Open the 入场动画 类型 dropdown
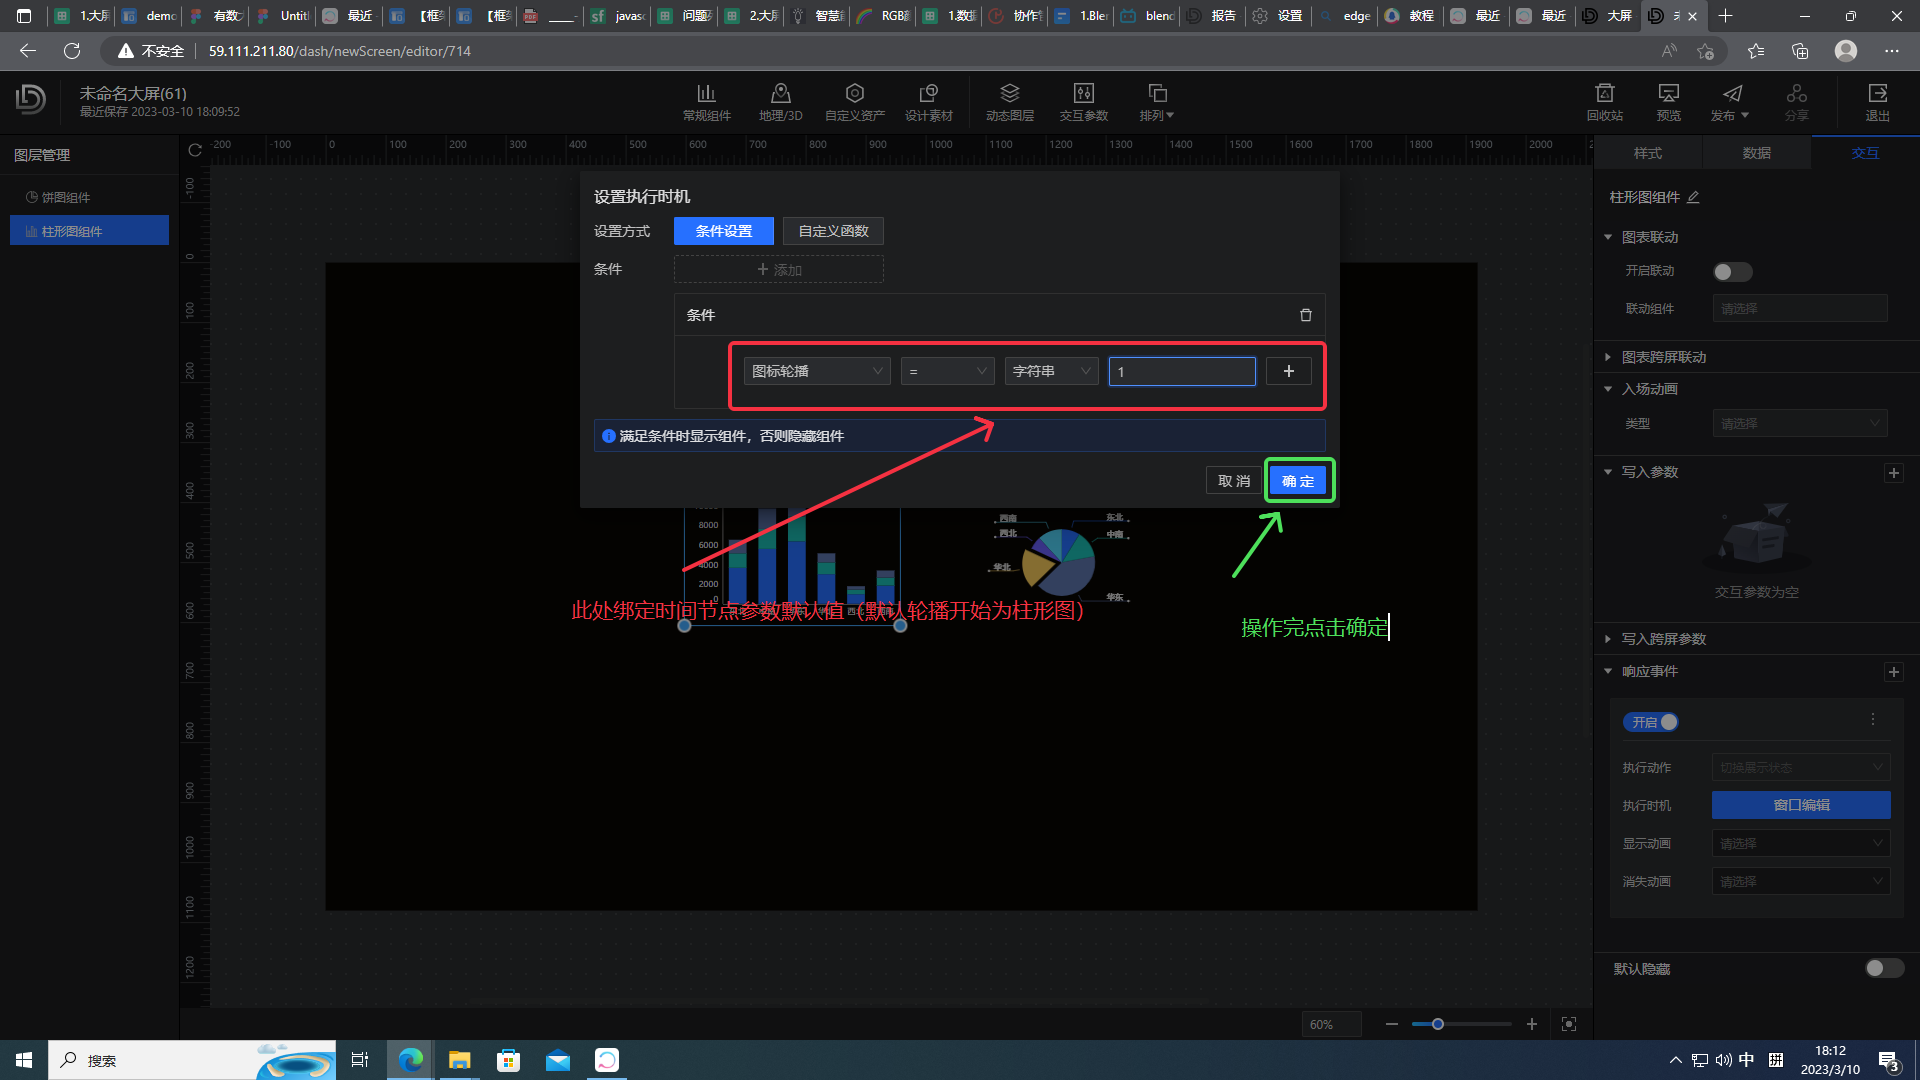1920x1080 pixels. 1800,424
